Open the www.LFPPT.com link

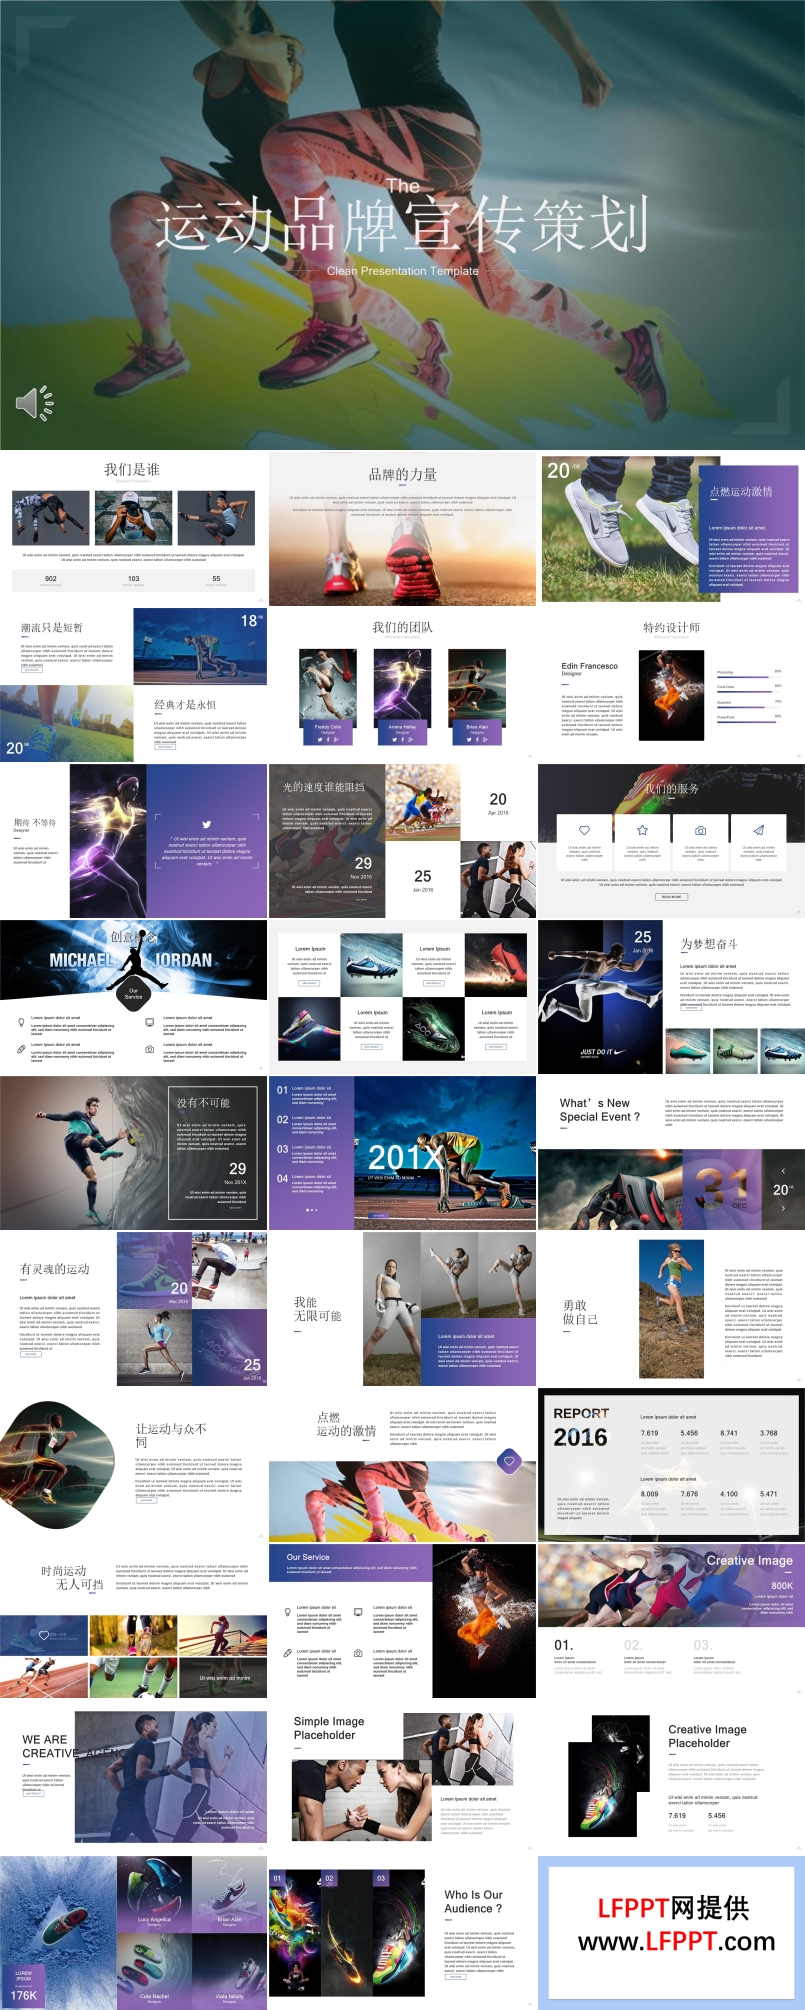(676, 1941)
